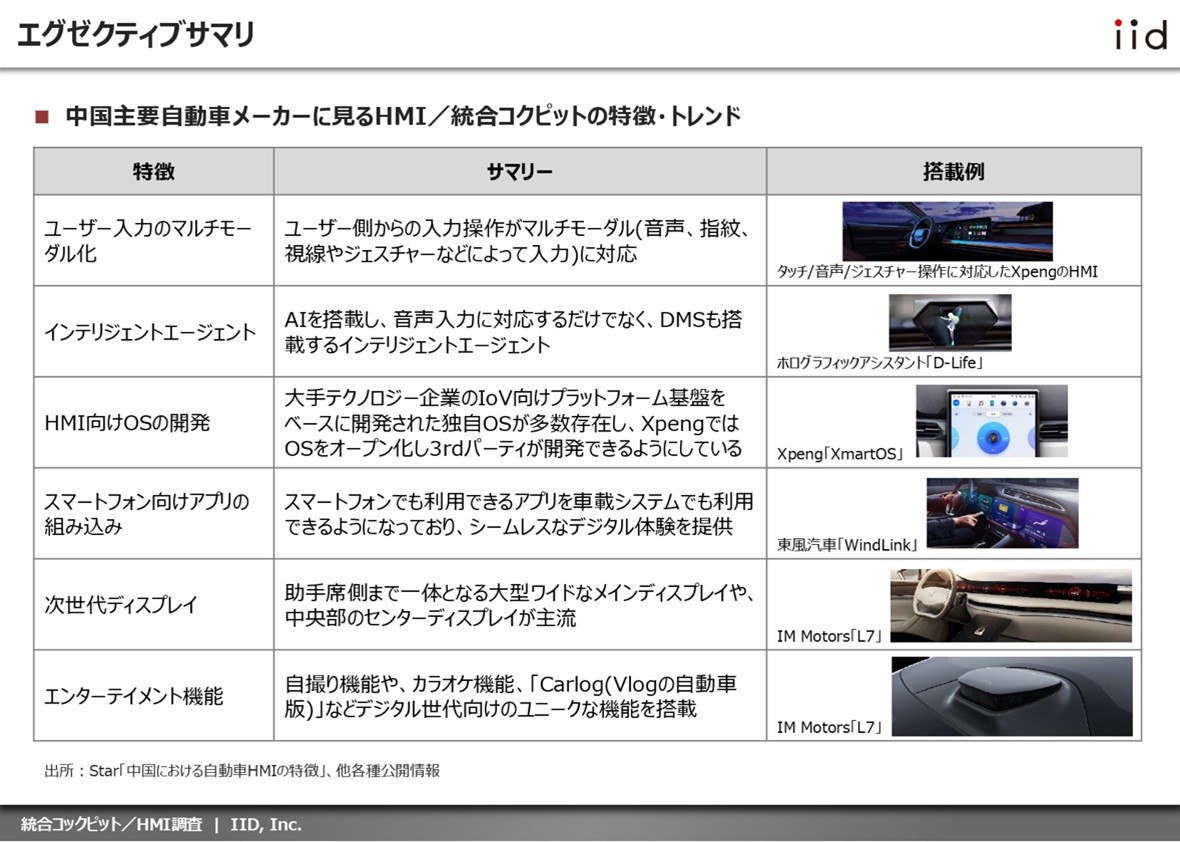The image size is (1180, 842).
Task: Click the summary about 大型ワイドなメインディスプレイ
Action: tap(519, 605)
